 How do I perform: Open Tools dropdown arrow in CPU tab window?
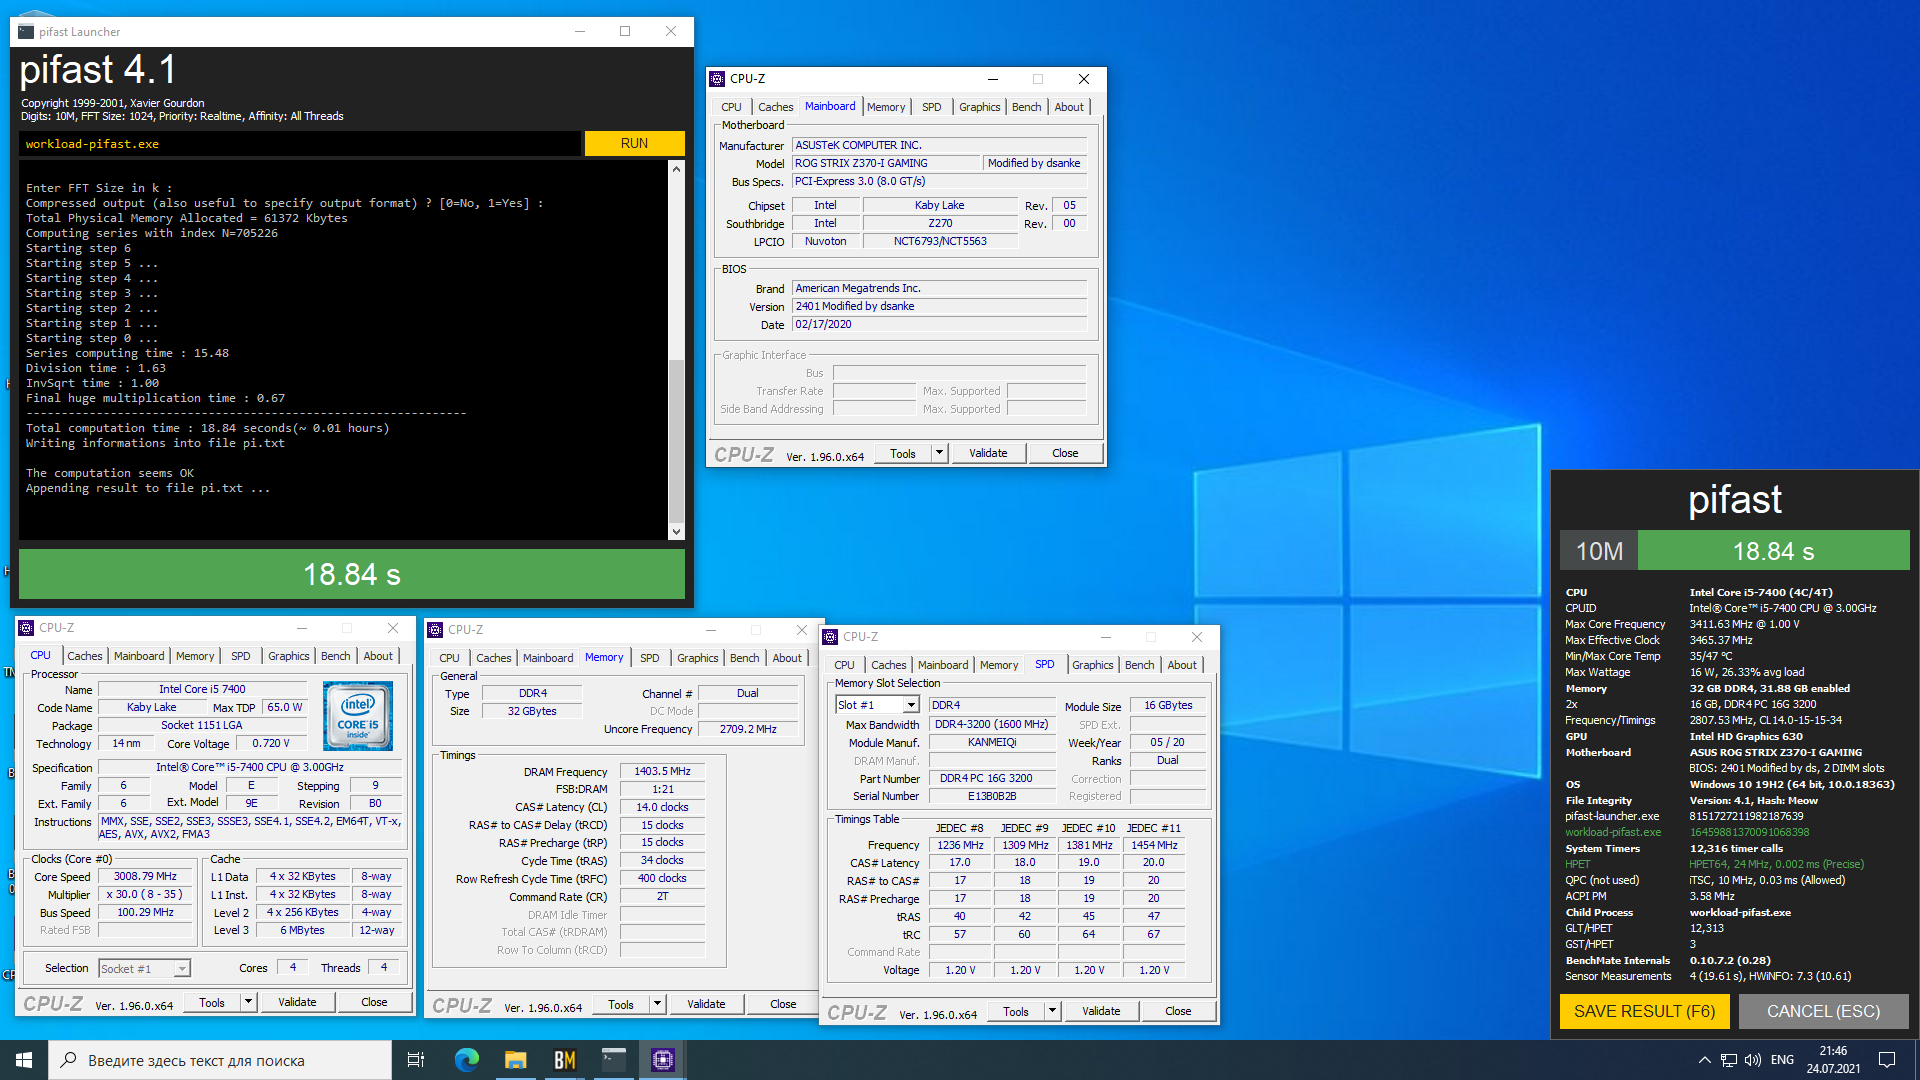248,1002
